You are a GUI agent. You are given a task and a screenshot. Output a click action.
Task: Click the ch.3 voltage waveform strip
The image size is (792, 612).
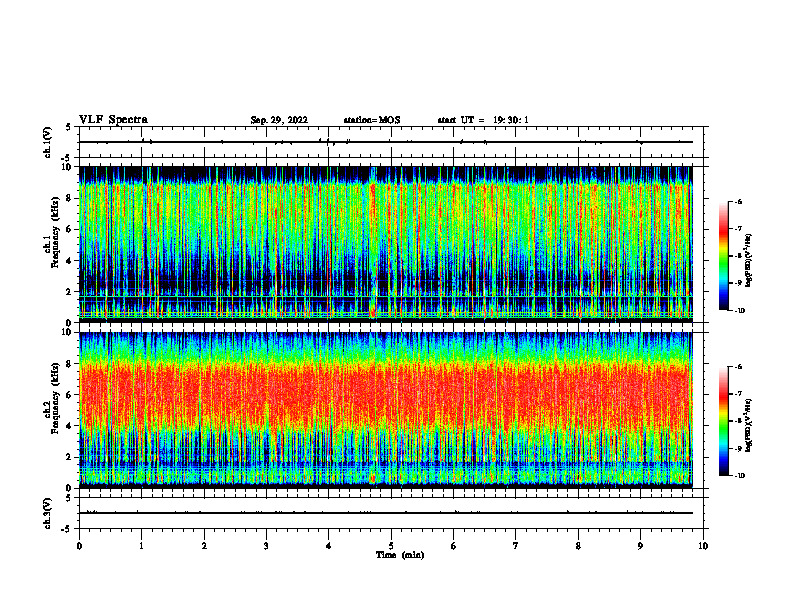tap(391, 513)
